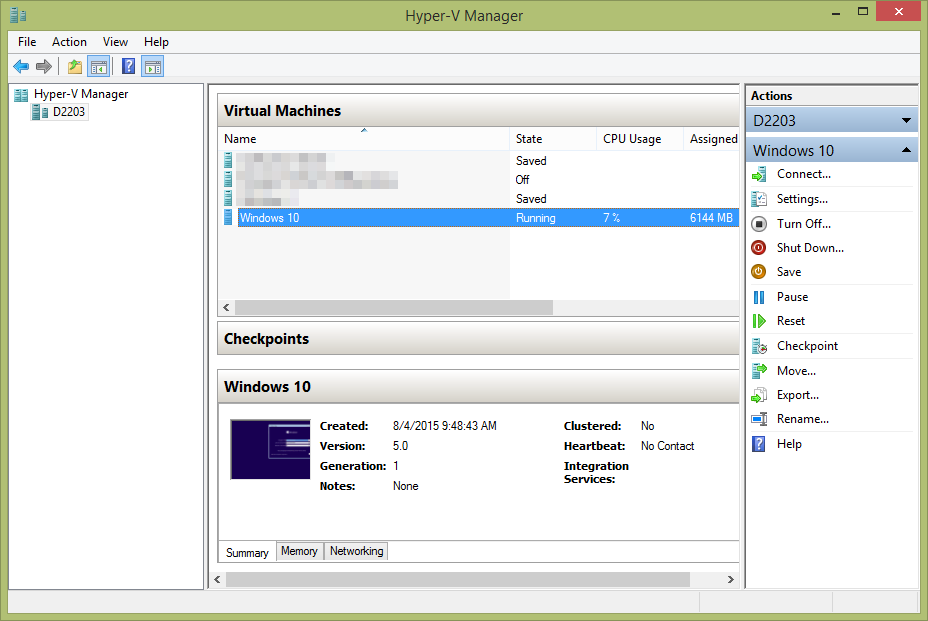Screen dimensions: 928x621
Task: Click the Up One Level folder icon
Action: point(75,66)
